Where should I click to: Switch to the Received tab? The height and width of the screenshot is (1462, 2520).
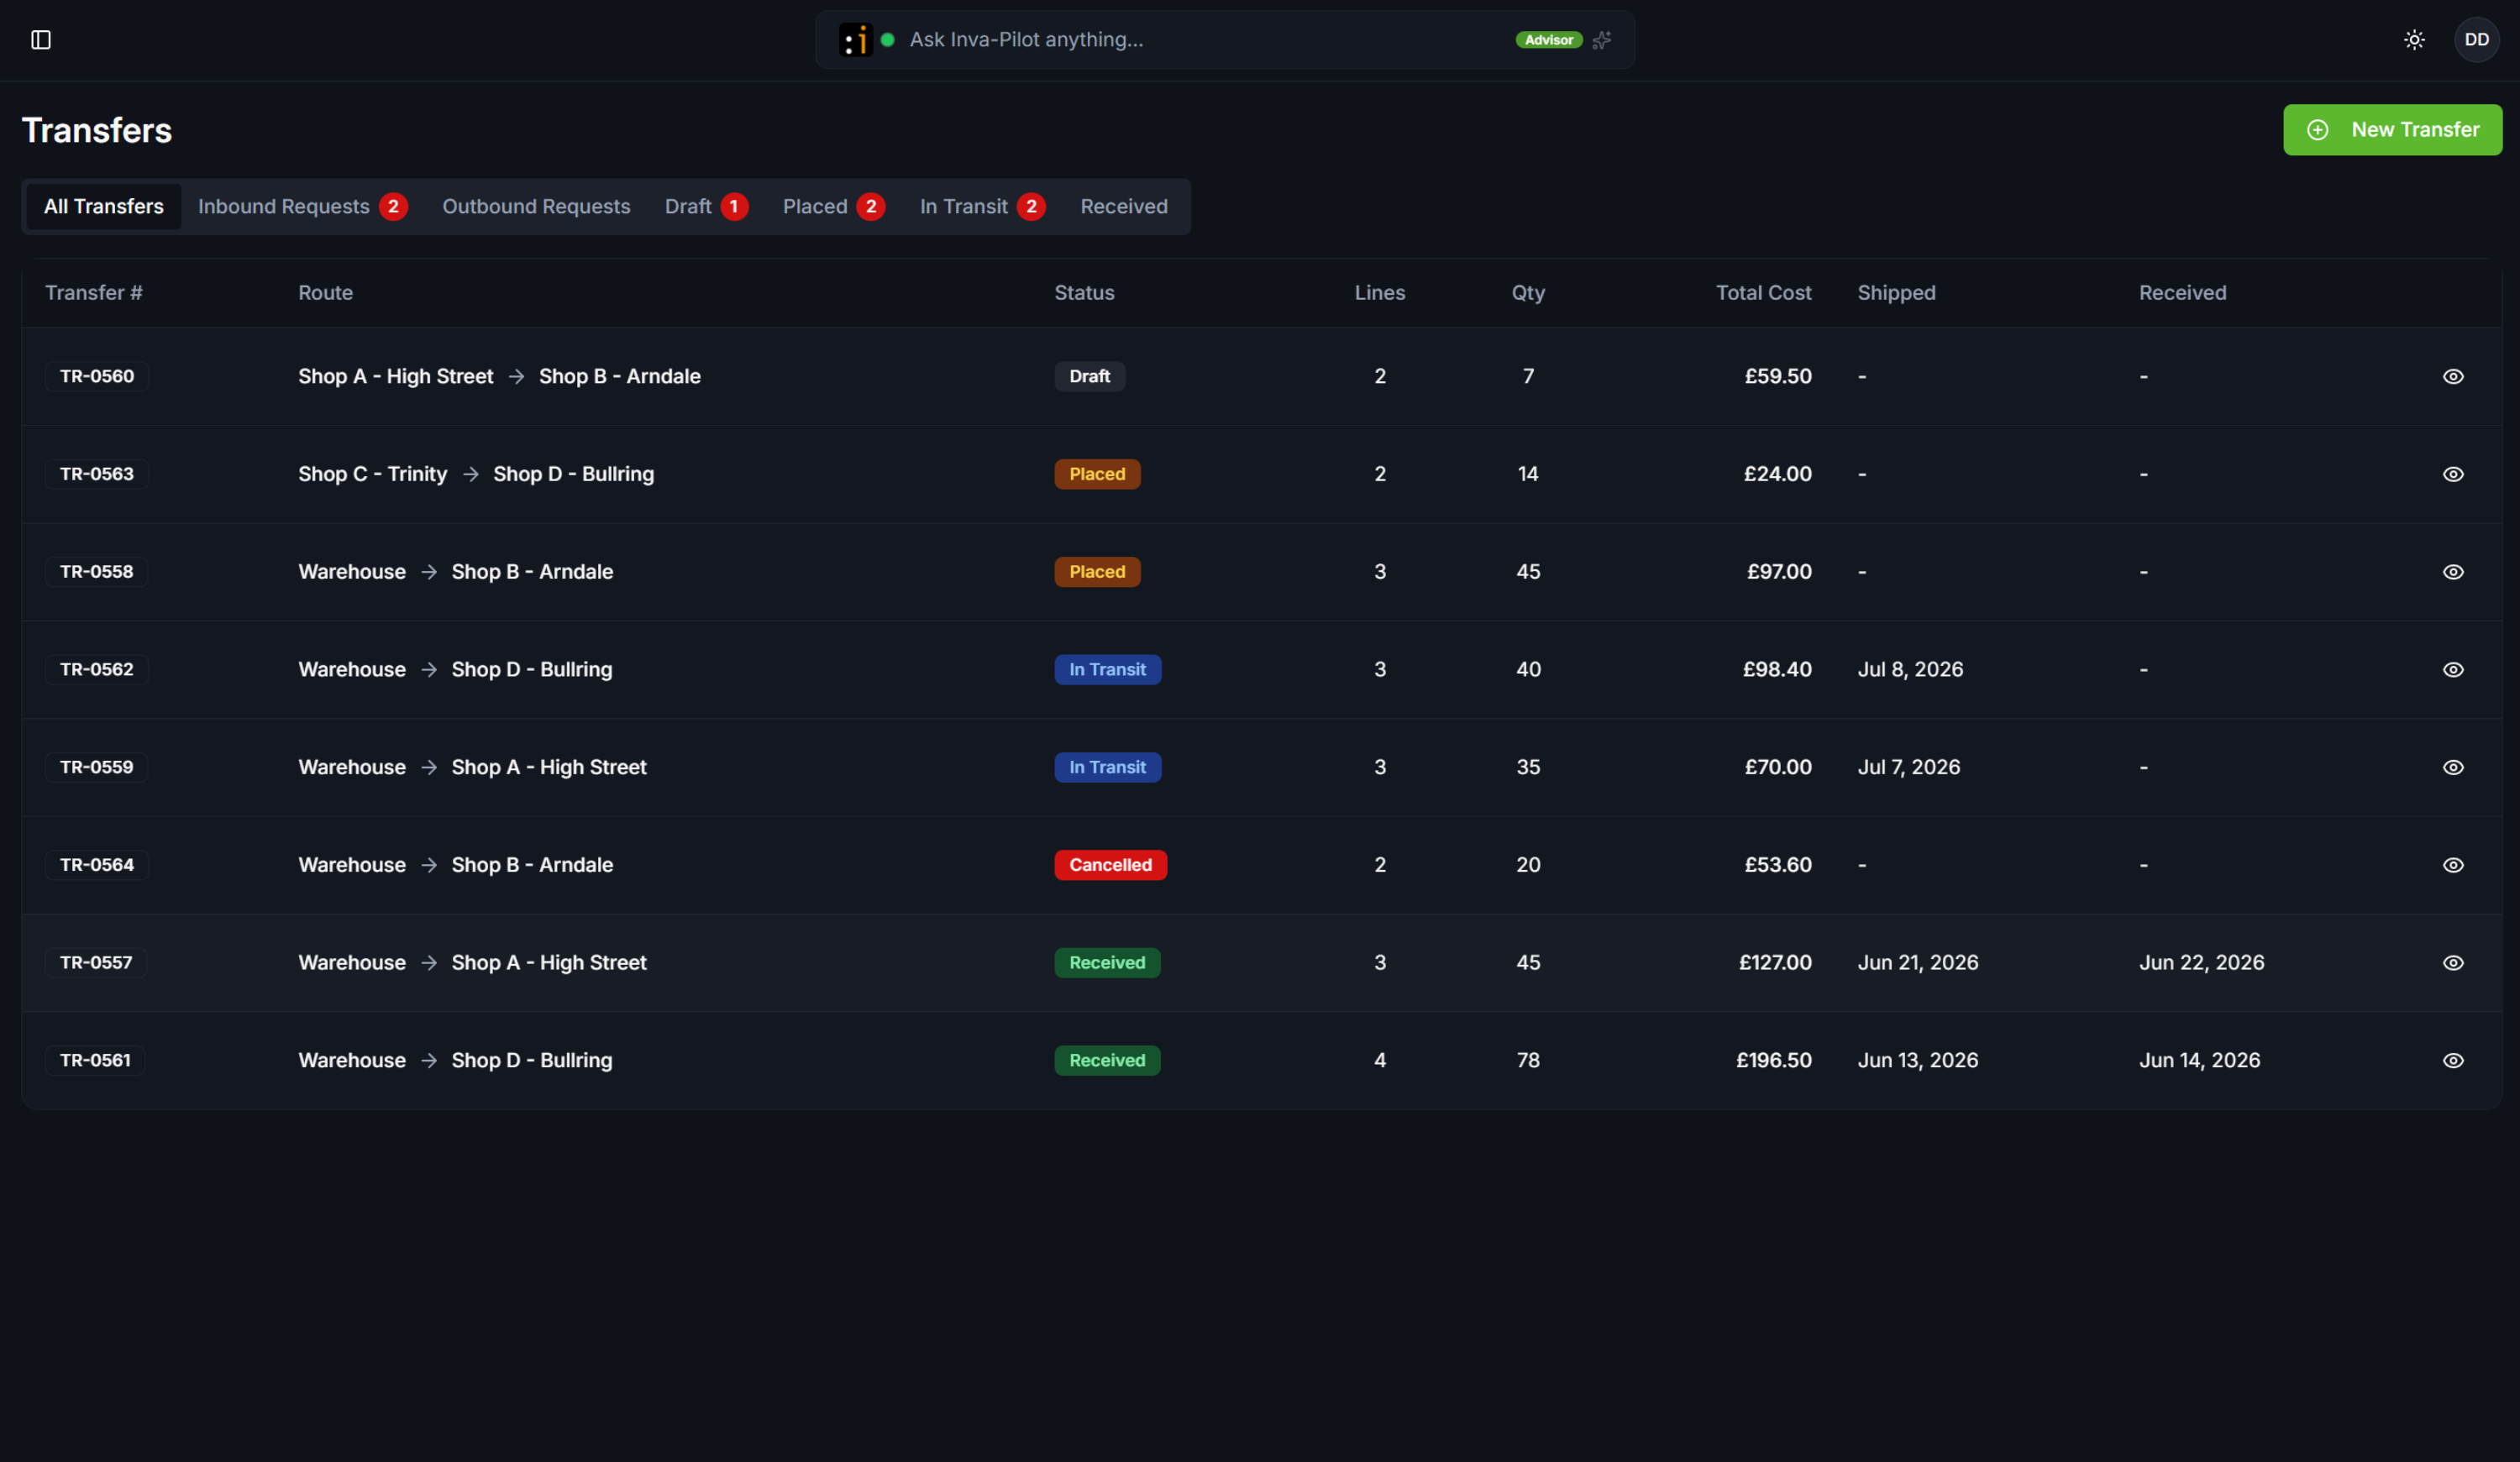coord(1123,206)
